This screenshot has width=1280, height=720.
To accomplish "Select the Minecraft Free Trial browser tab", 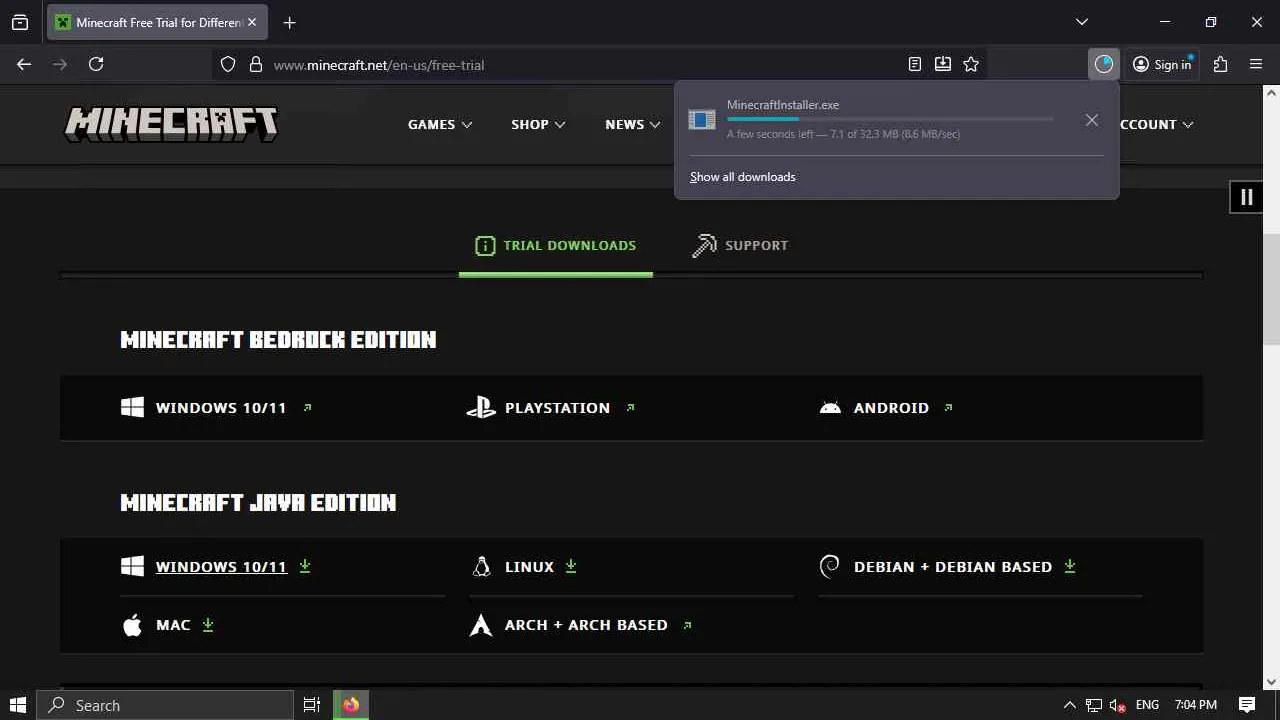I will [157, 22].
